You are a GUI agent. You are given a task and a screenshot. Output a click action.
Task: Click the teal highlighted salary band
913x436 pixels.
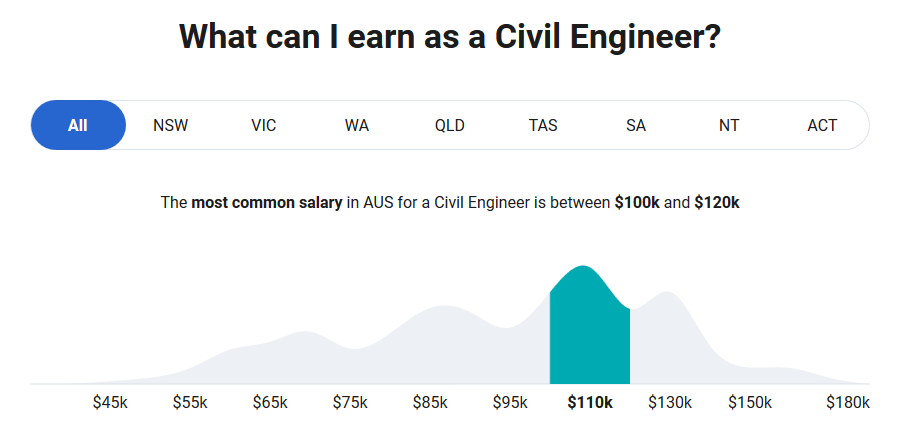coord(590,332)
